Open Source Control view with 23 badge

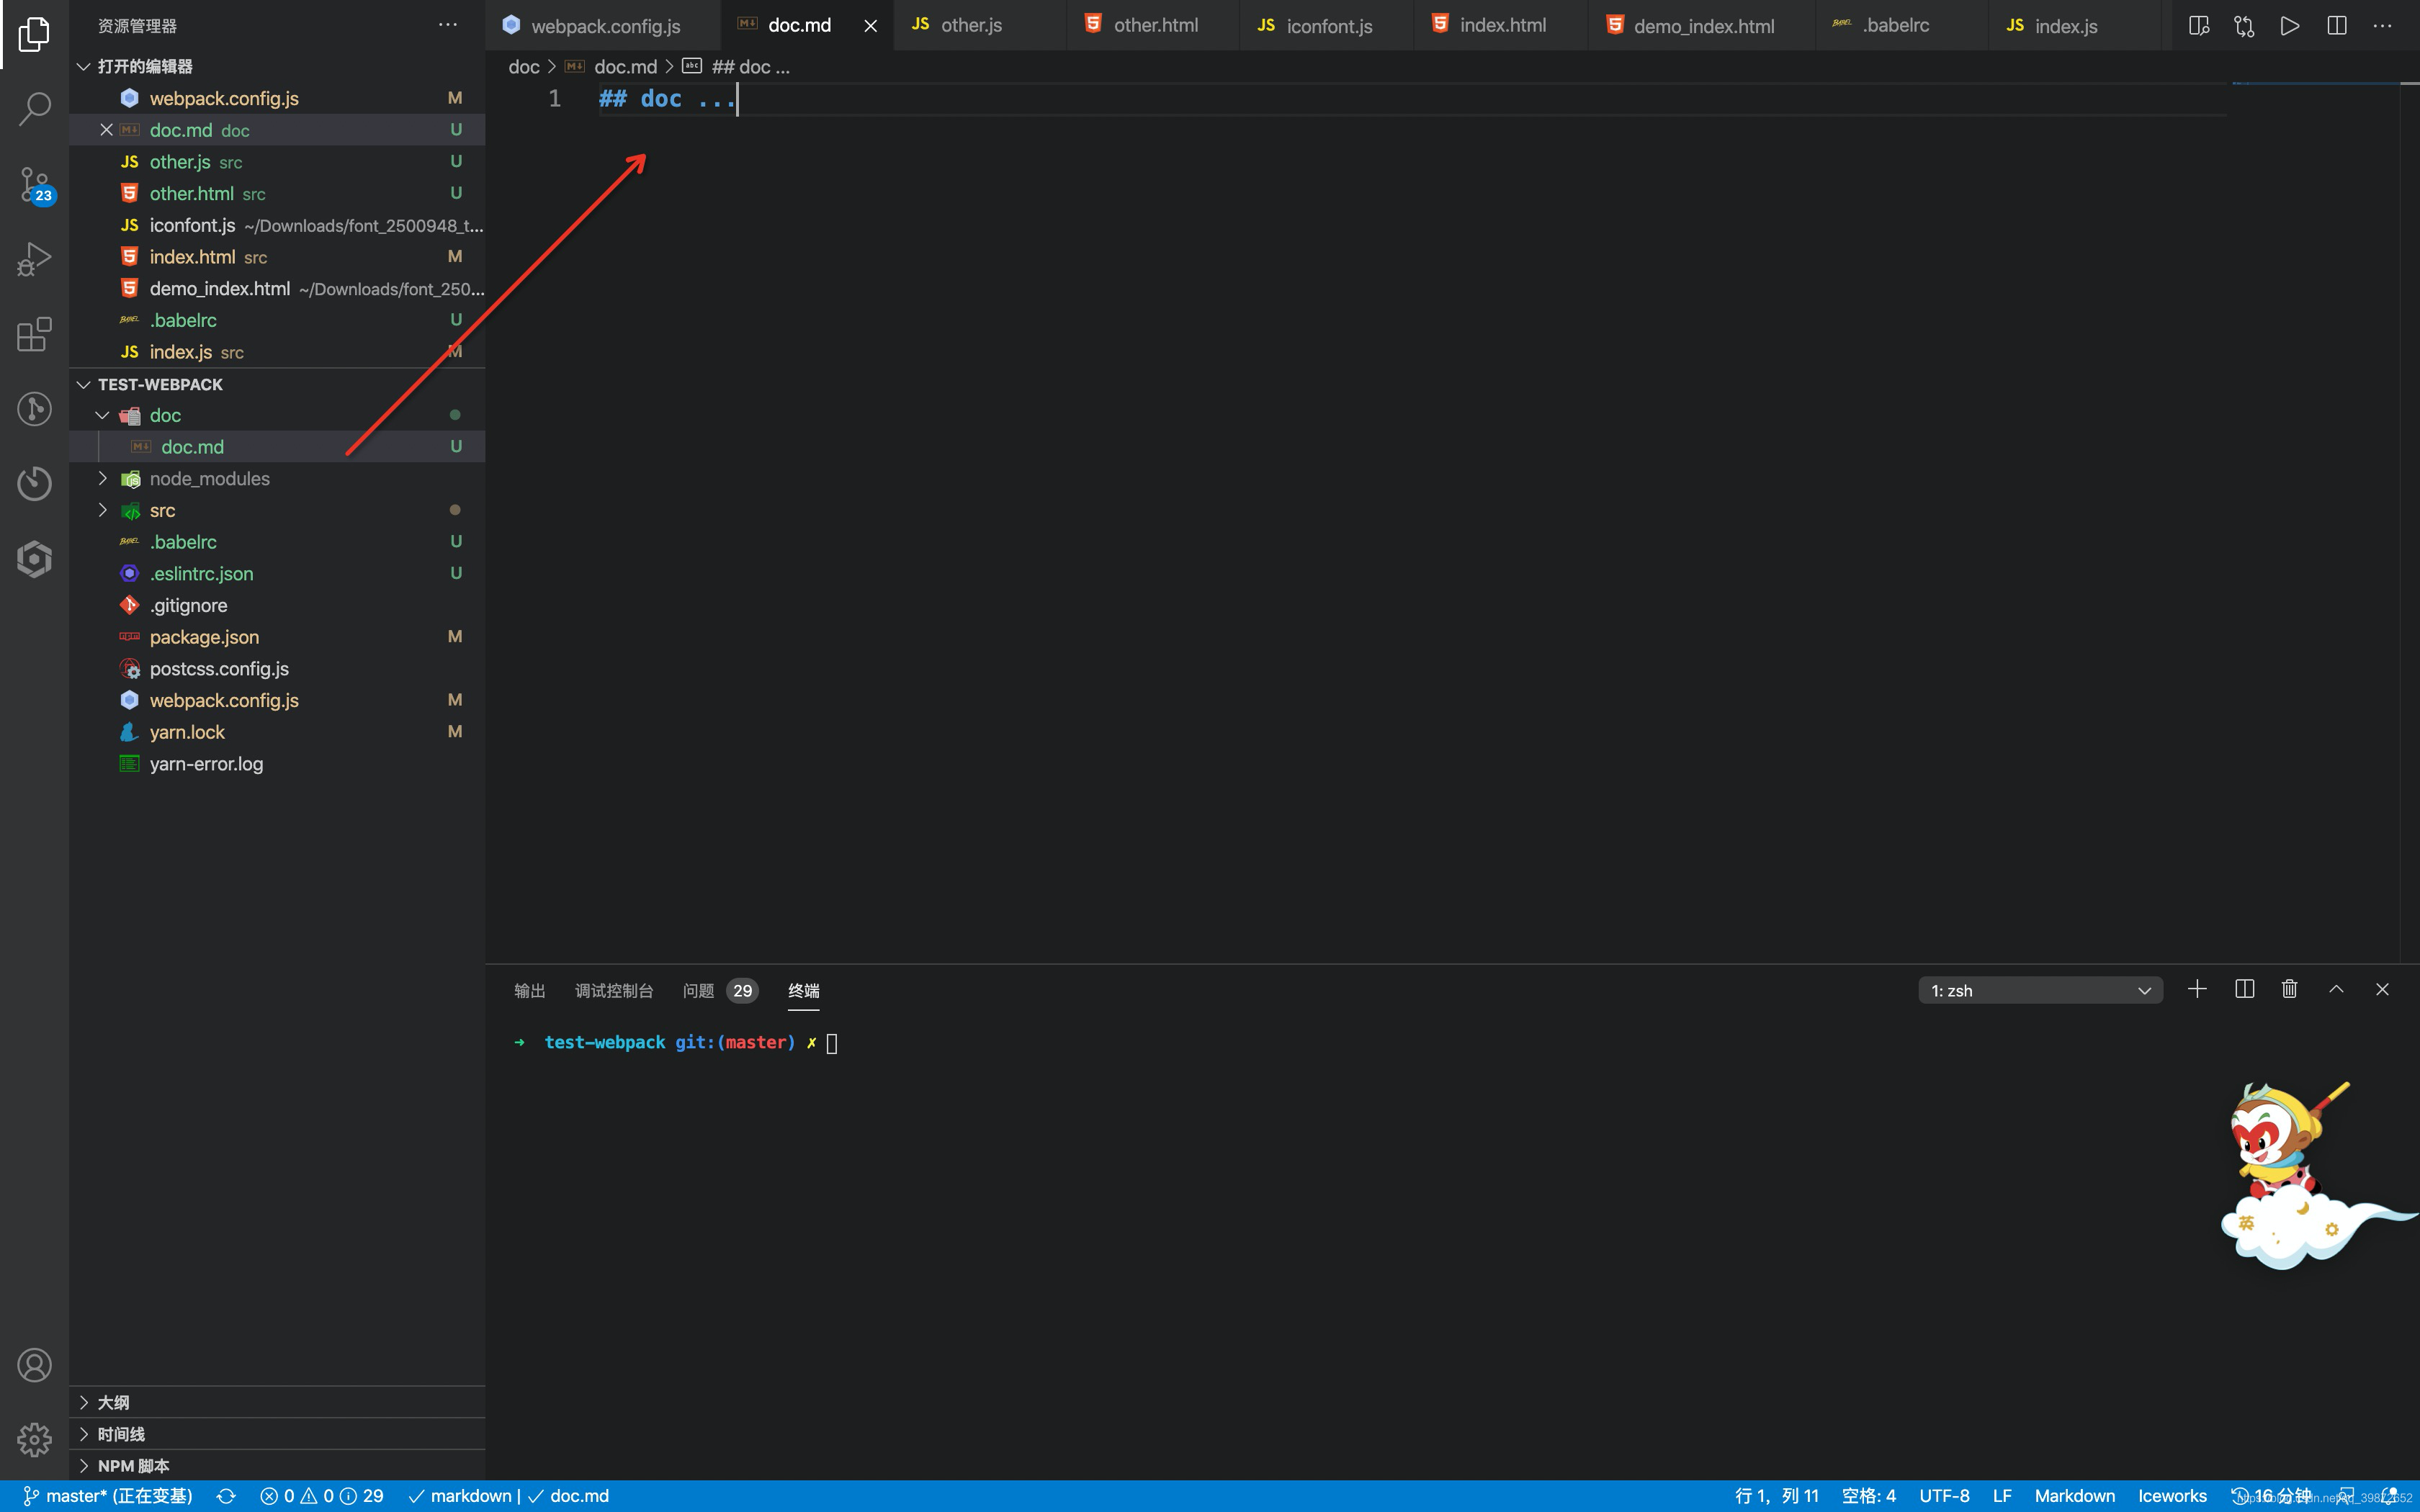[x=34, y=185]
